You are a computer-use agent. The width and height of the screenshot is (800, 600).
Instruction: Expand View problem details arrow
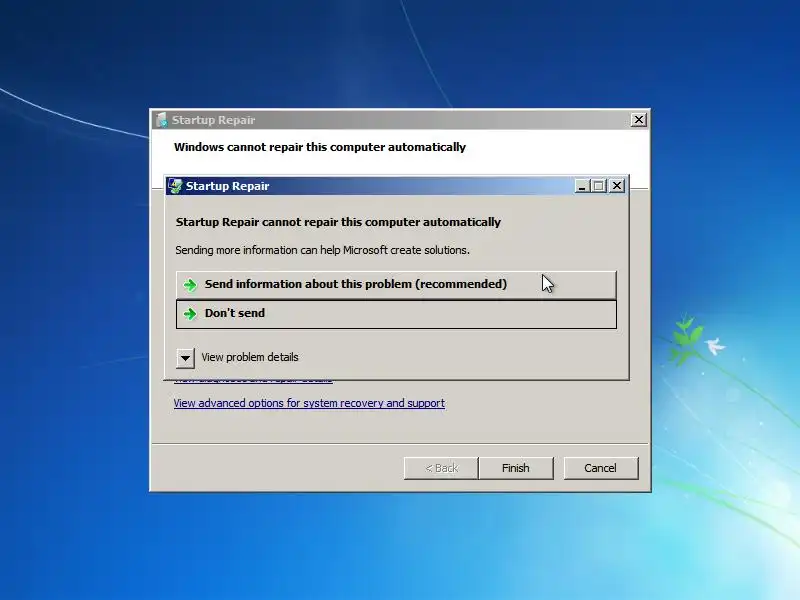[x=185, y=358]
